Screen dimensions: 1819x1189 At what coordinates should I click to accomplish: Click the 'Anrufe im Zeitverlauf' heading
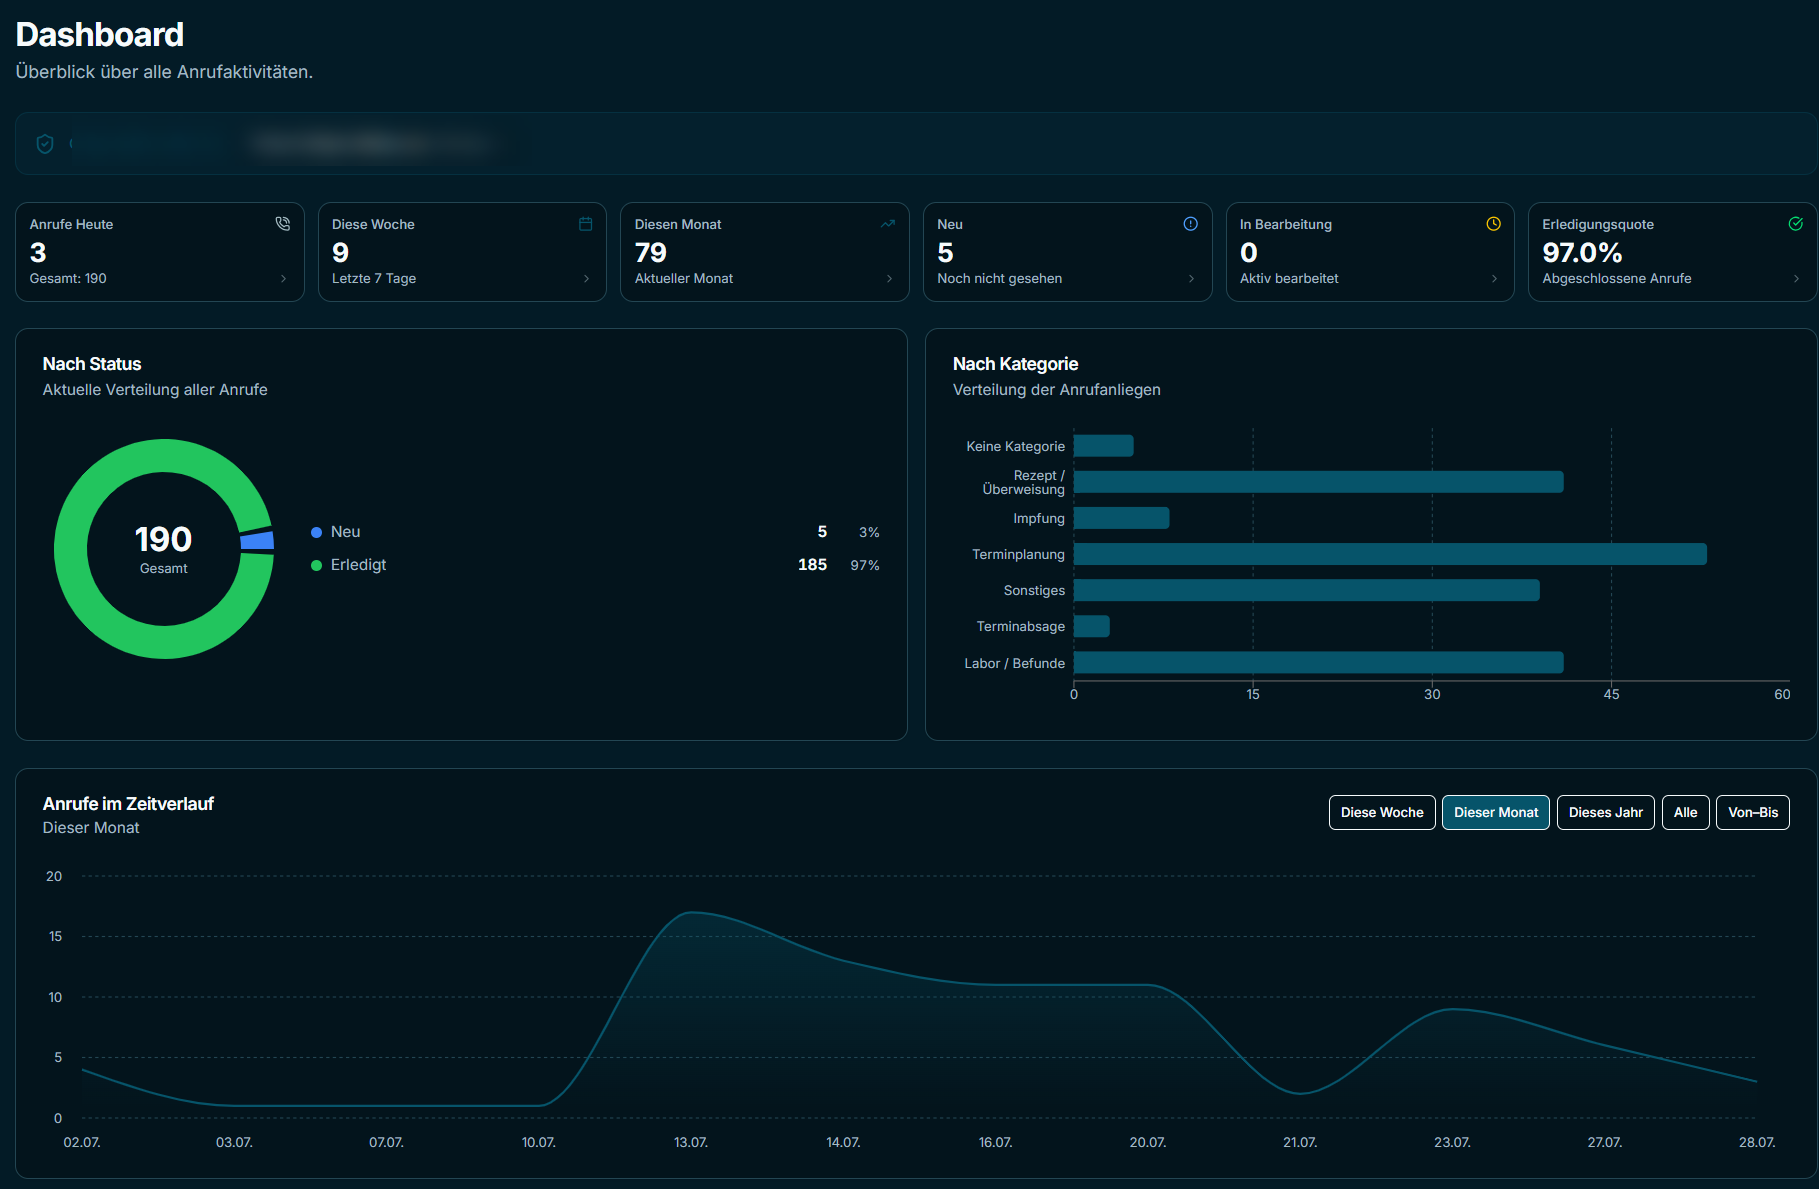pos(128,804)
